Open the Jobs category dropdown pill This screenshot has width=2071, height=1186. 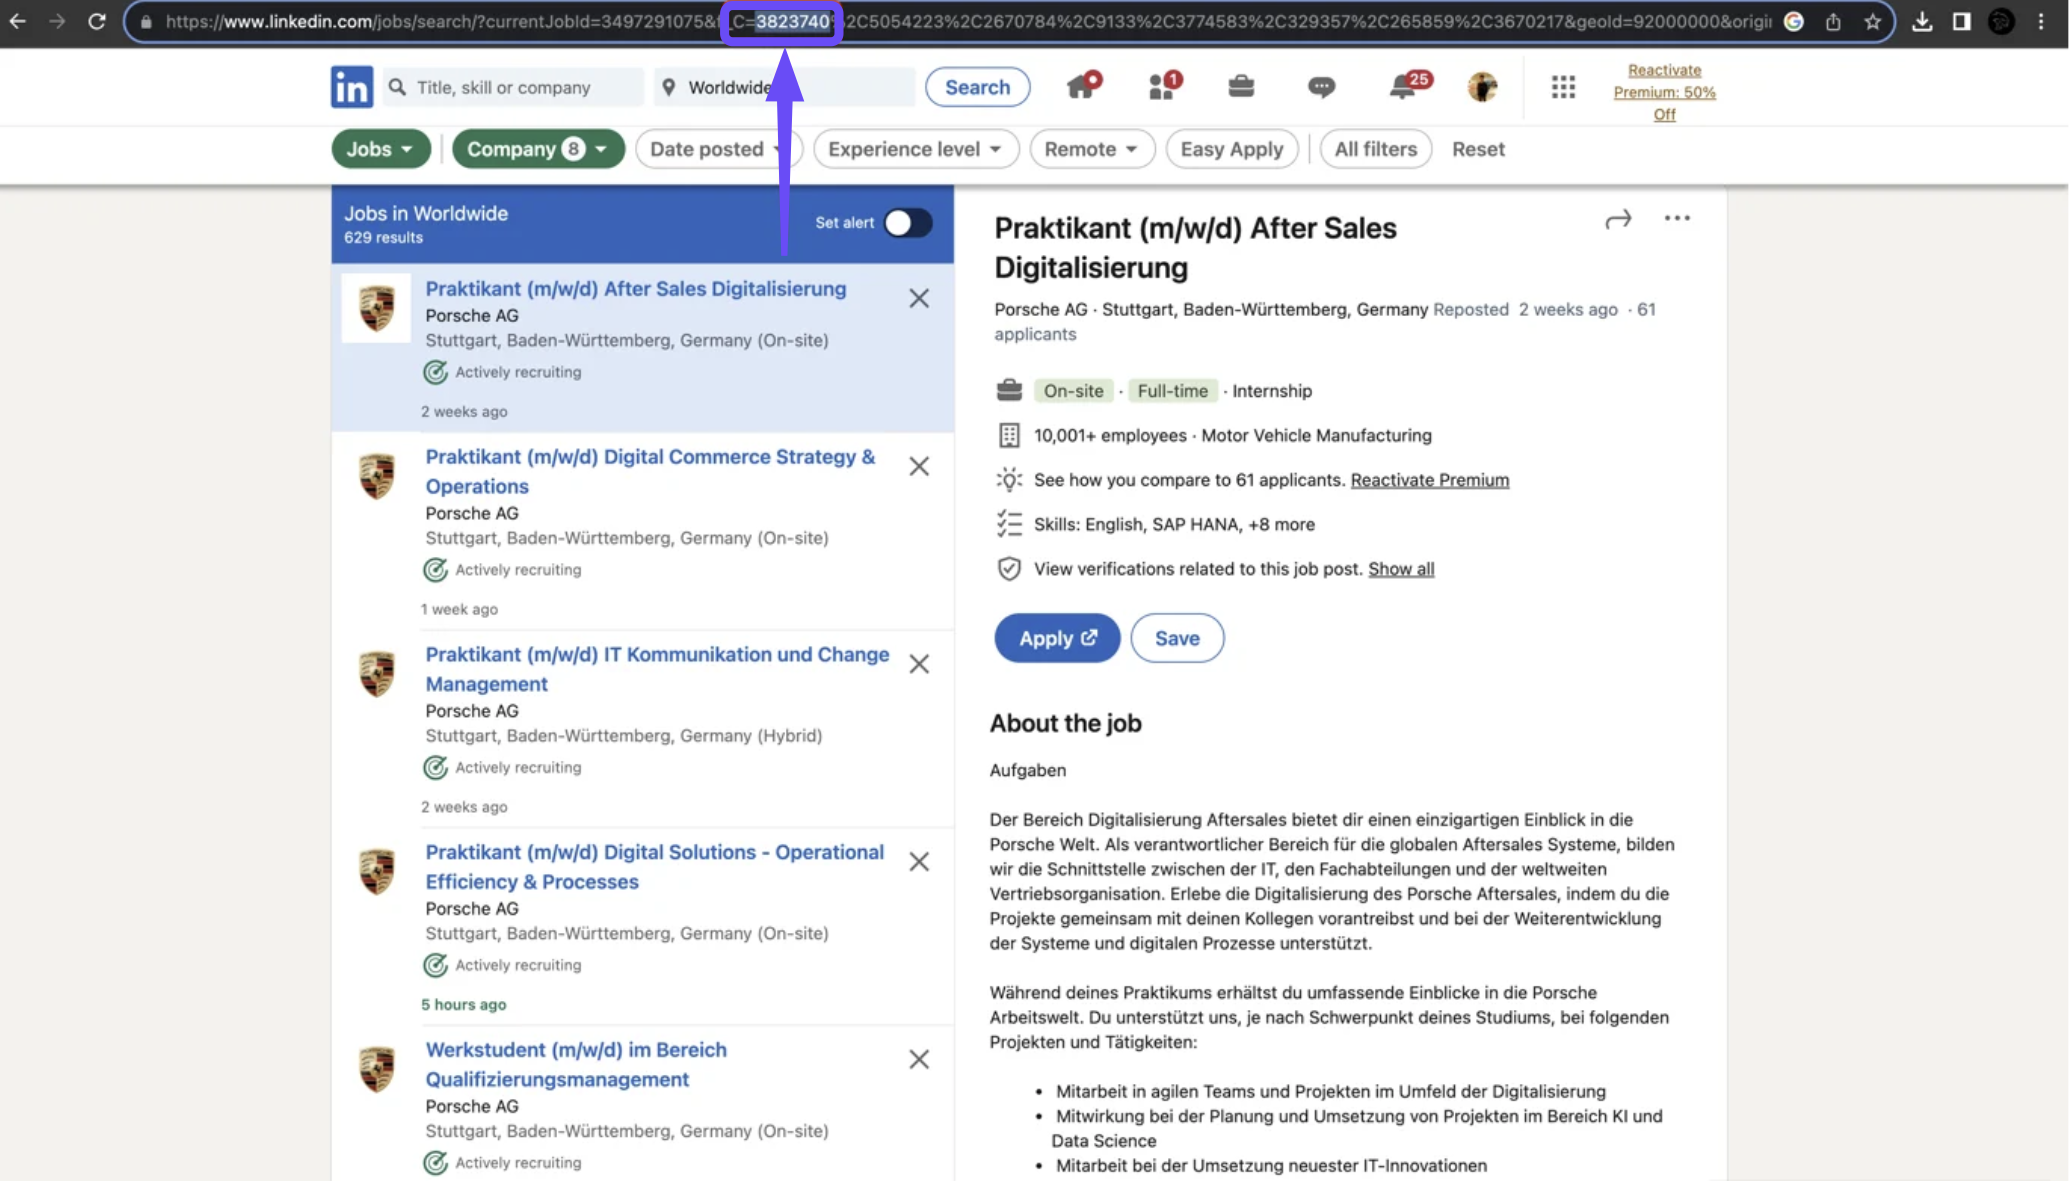(x=380, y=149)
